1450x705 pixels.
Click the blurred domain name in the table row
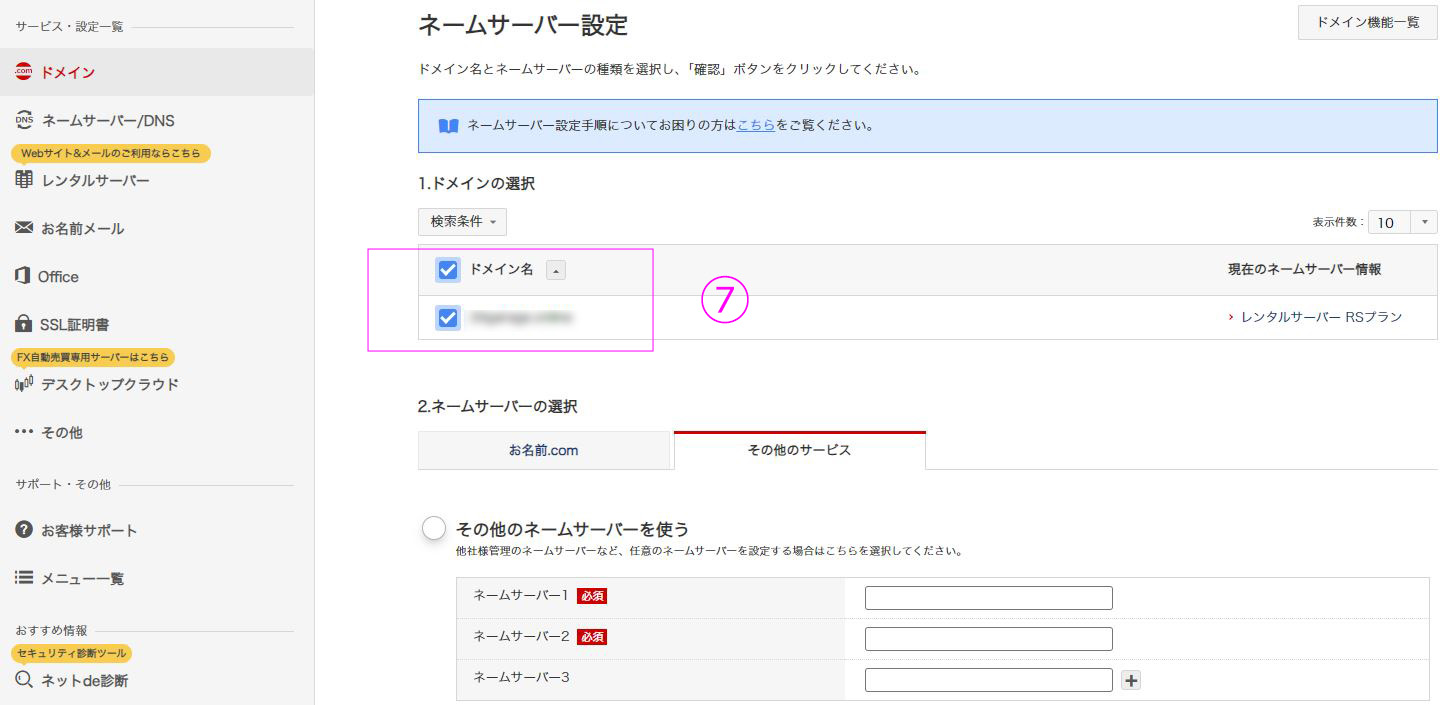[521, 318]
